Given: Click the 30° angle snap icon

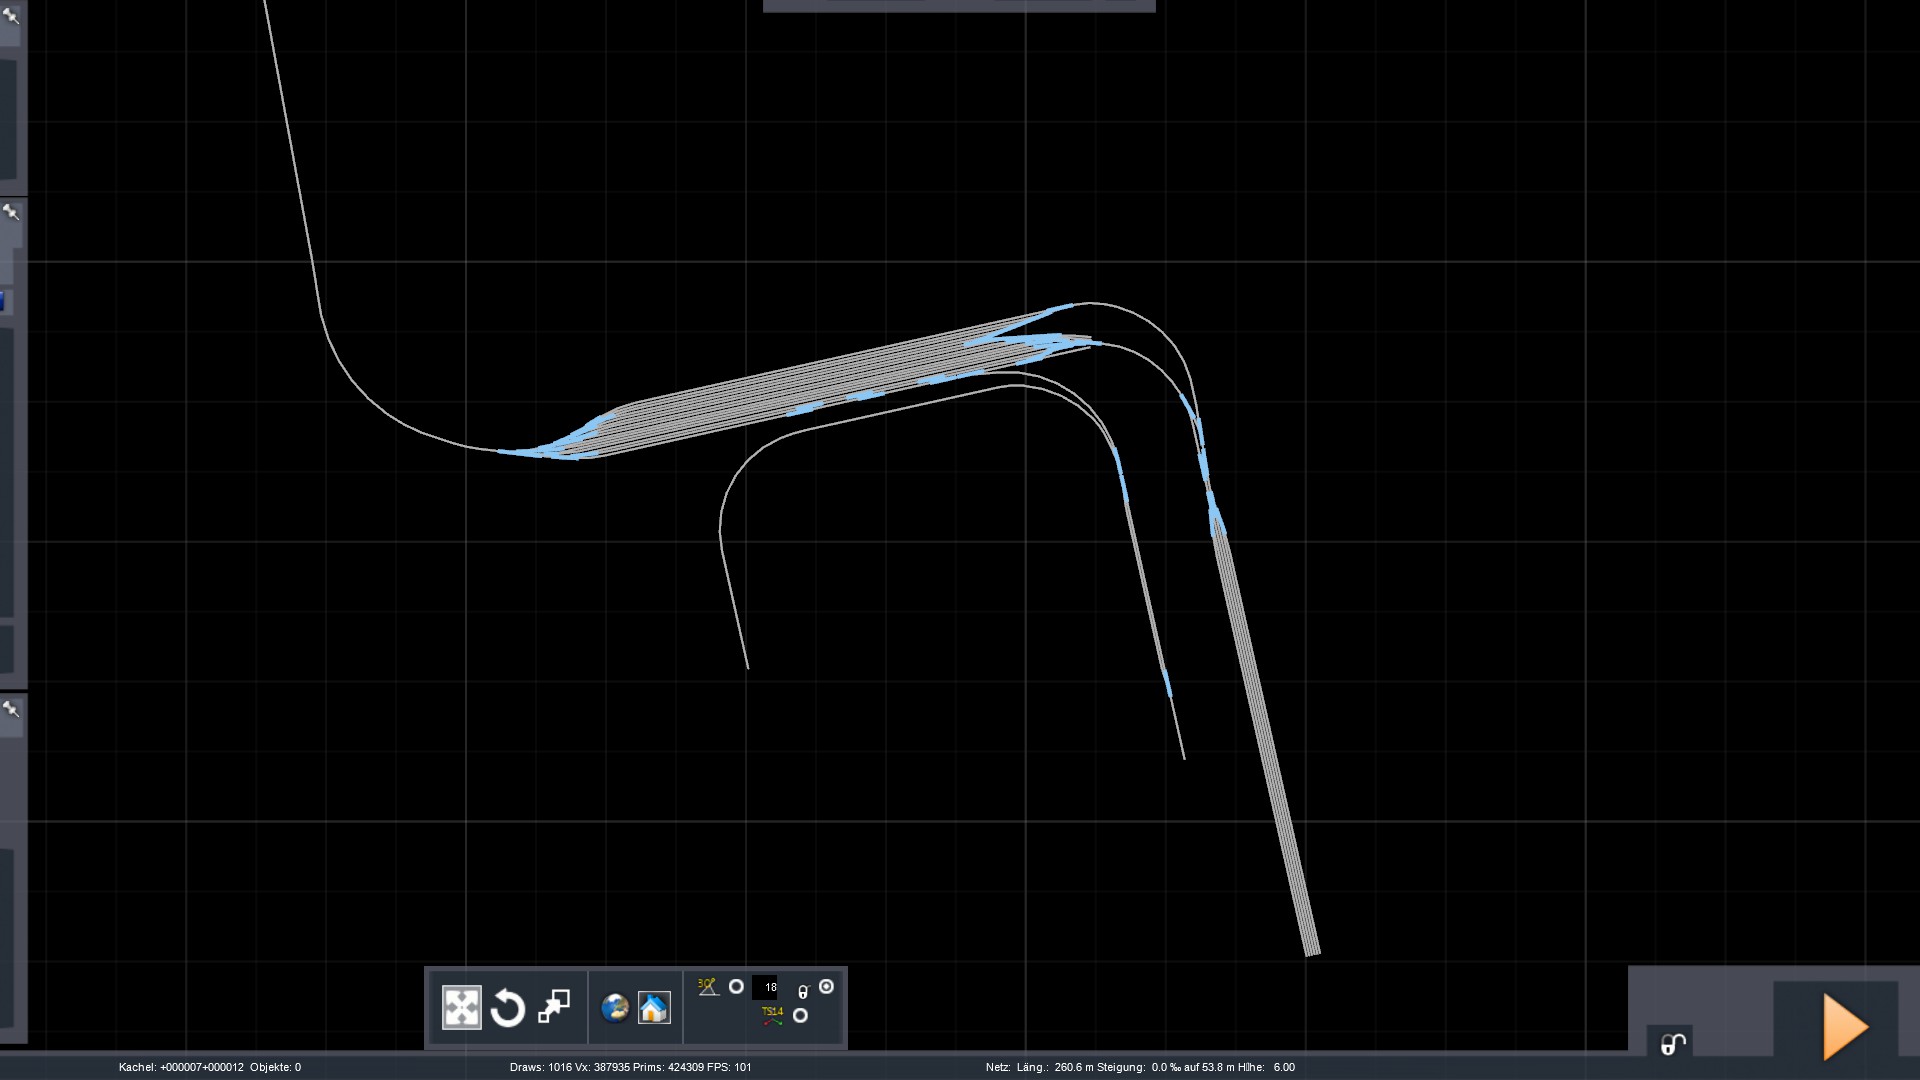Looking at the screenshot, I should [708, 987].
